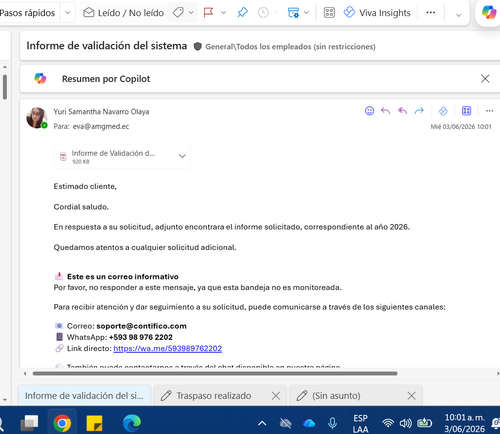
Task: Click the rules/move settings toolbar icon
Action: [293, 13]
